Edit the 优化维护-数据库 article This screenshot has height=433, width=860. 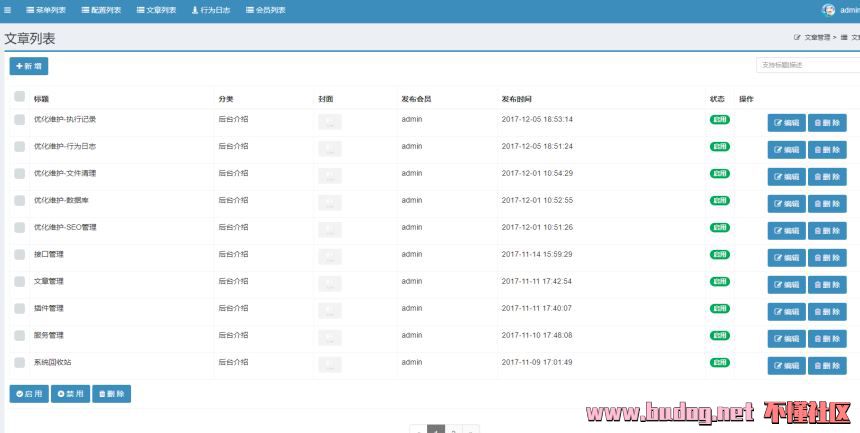(x=786, y=204)
